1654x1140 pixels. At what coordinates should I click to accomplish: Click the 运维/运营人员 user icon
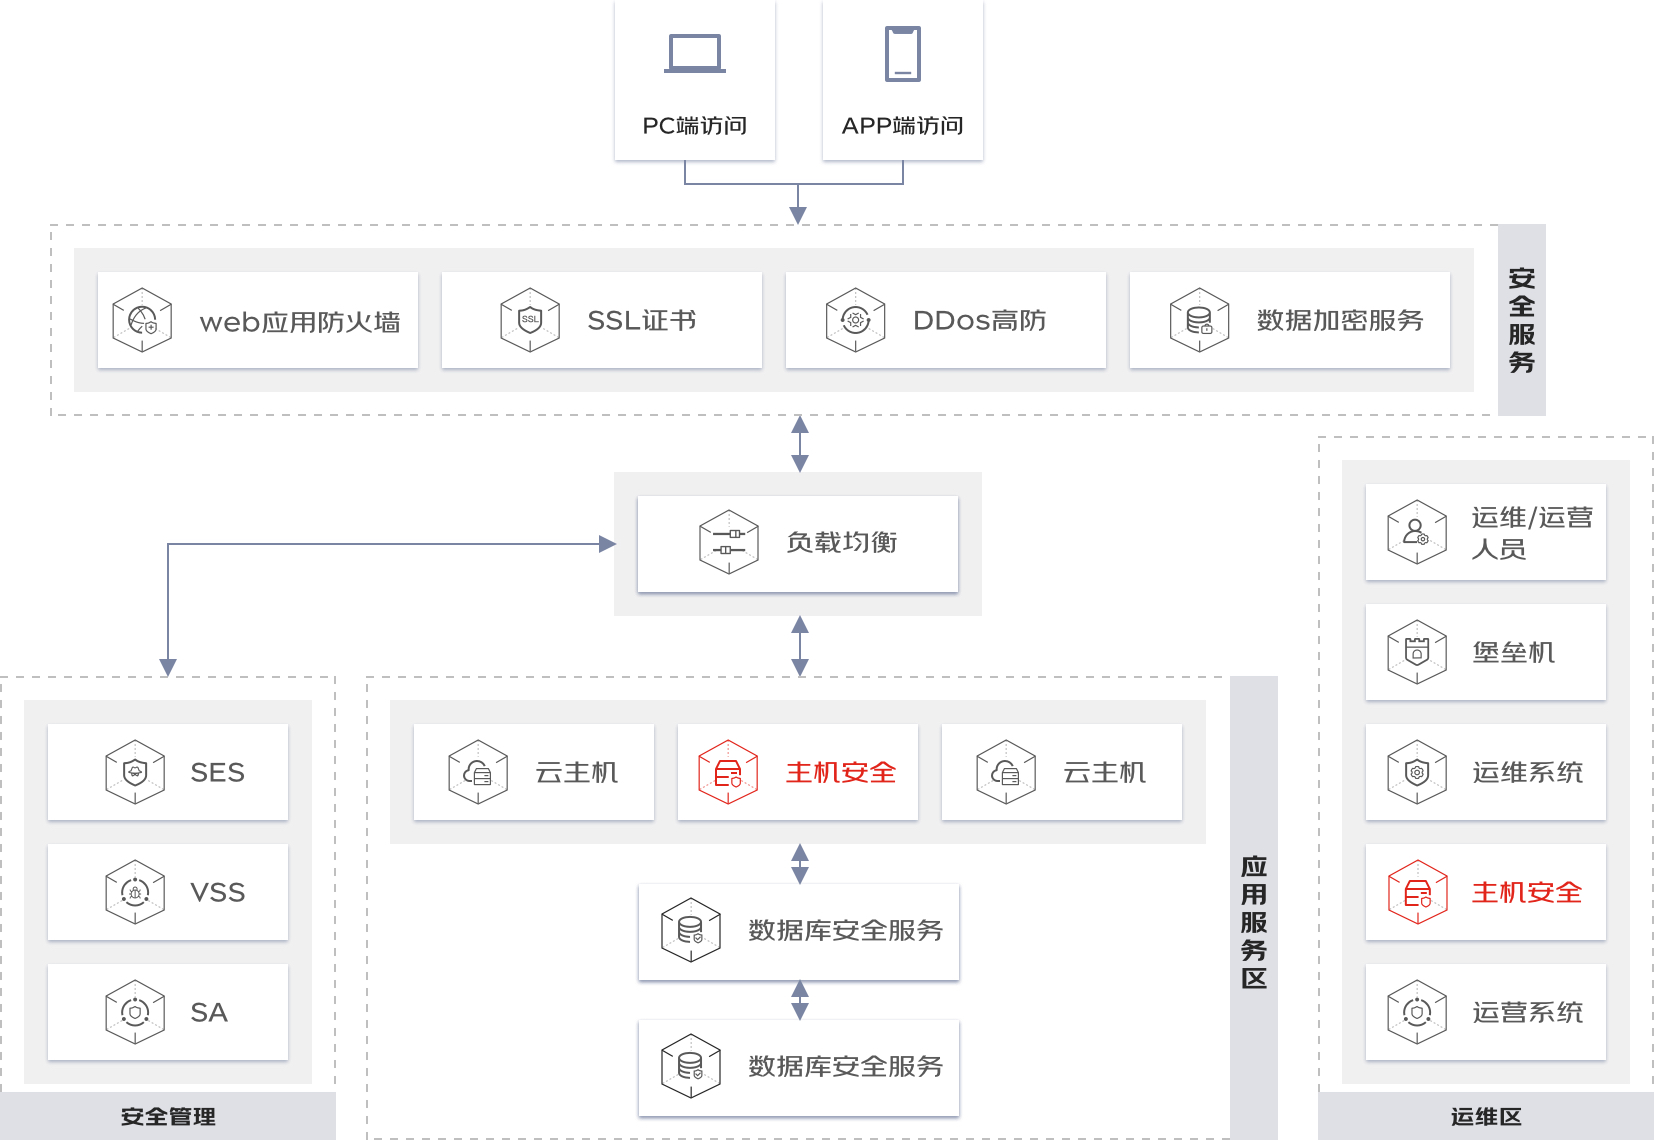point(1417,532)
